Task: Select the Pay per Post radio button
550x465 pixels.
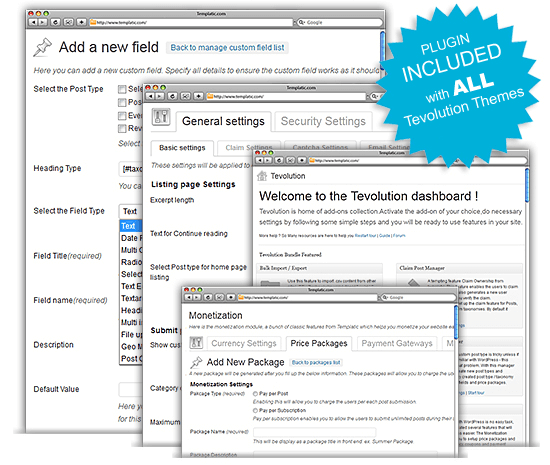Action: click(255, 394)
